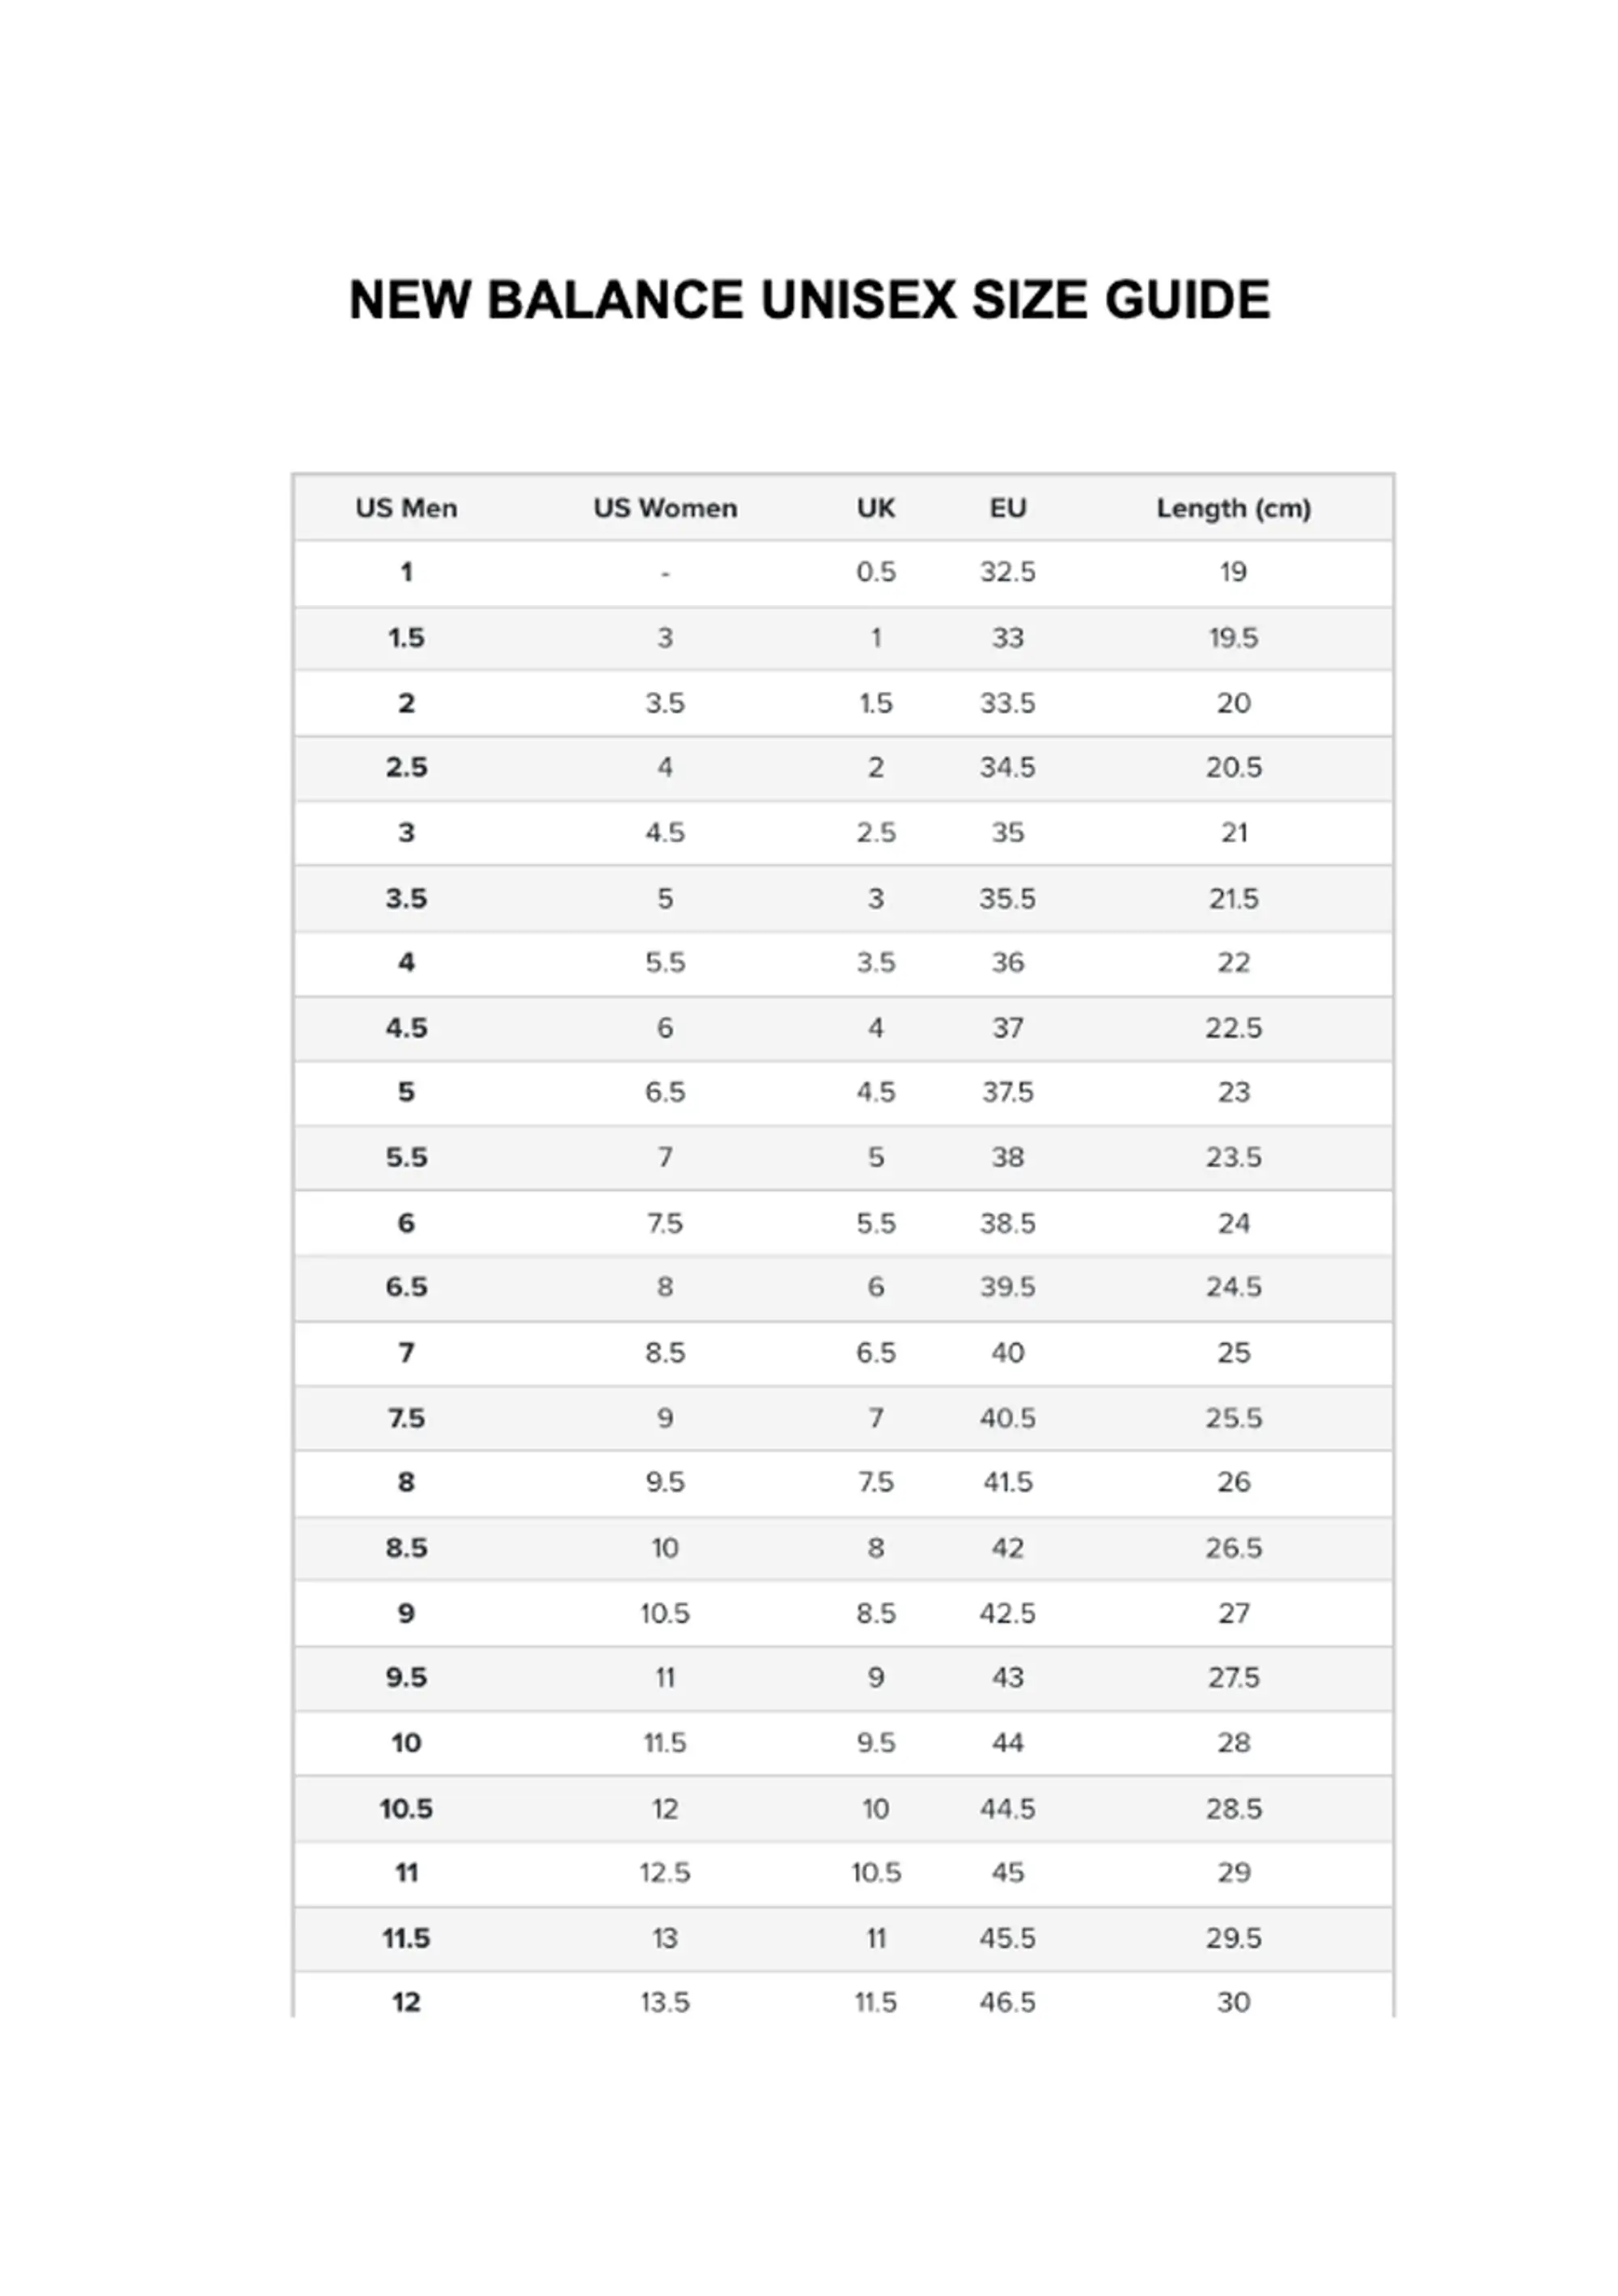1618x2296 pixels.
Task: Click the 19.5 length cell
Action: [1233, 638]
